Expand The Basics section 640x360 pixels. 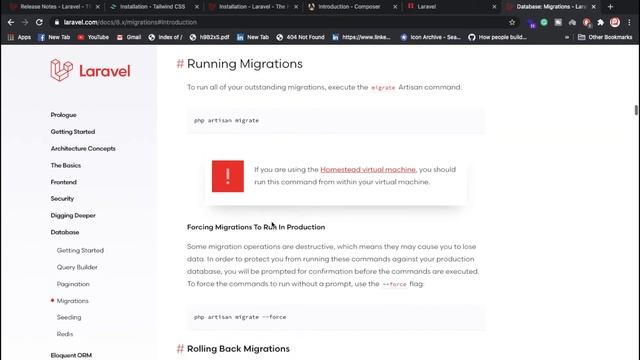[x=65, y=165]
